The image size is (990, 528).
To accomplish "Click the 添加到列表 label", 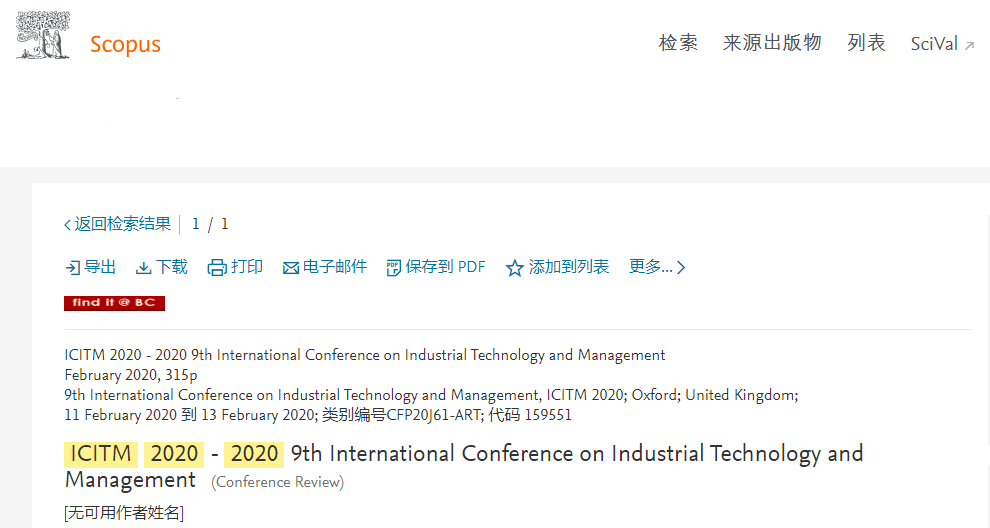I will coord(569,267).
